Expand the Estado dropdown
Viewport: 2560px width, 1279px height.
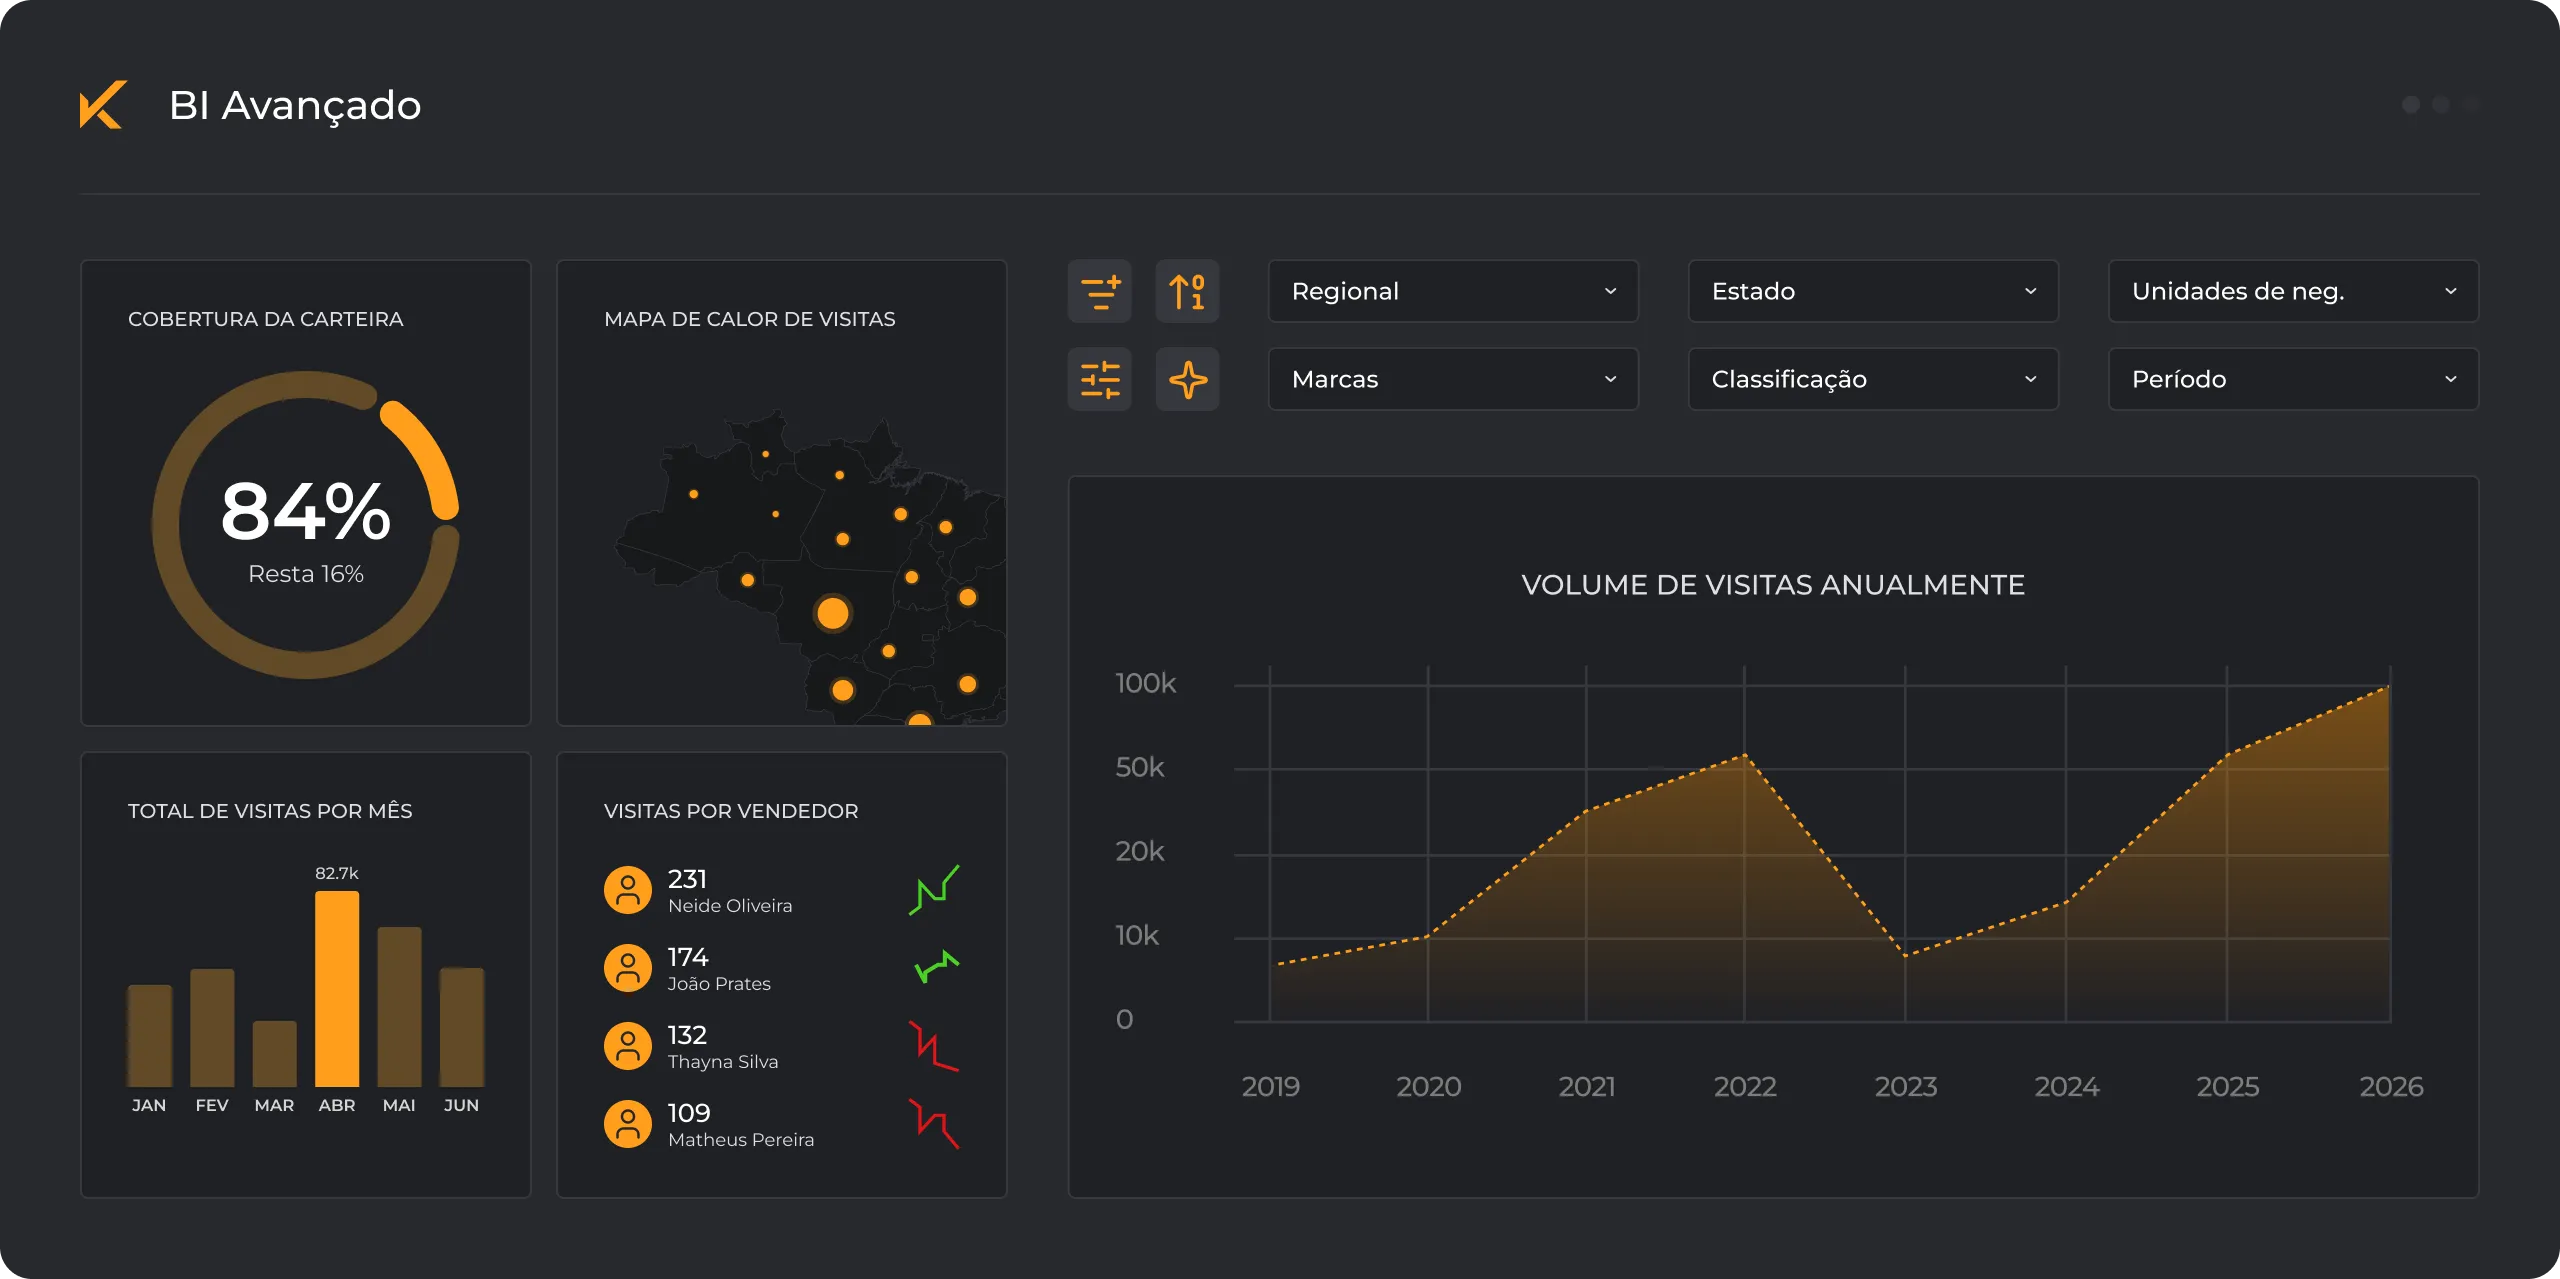pyautogui.click(x=1872, y=291)
